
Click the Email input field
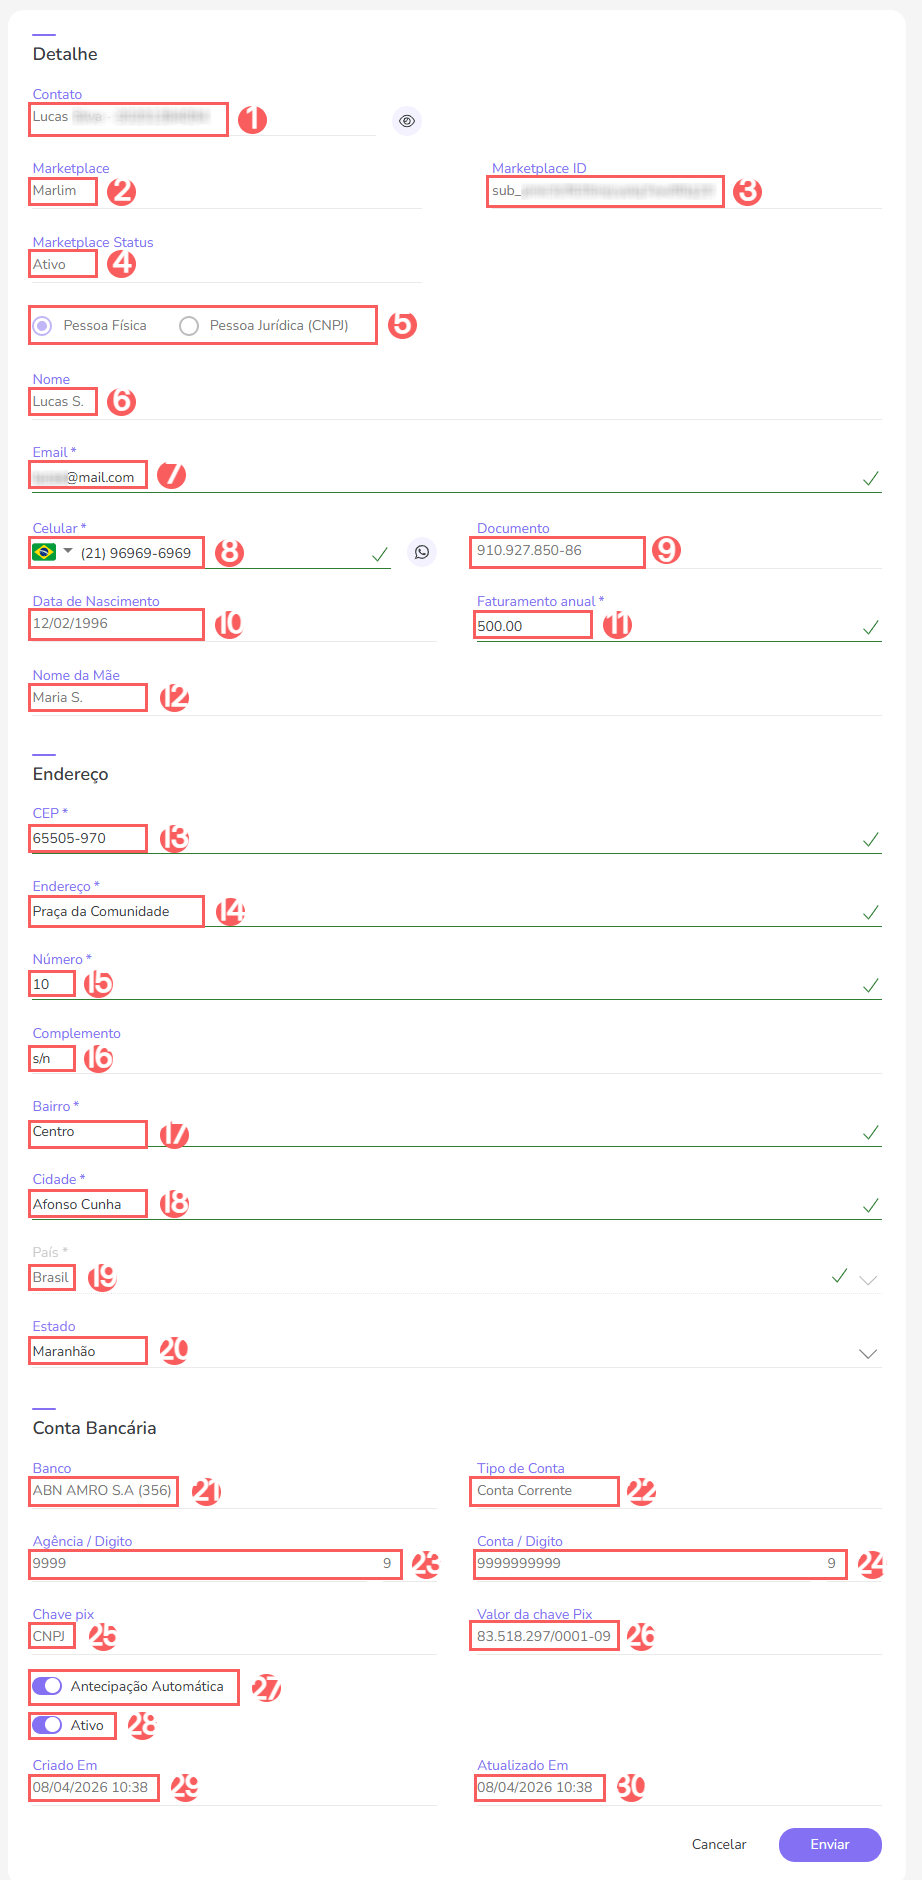87,476
